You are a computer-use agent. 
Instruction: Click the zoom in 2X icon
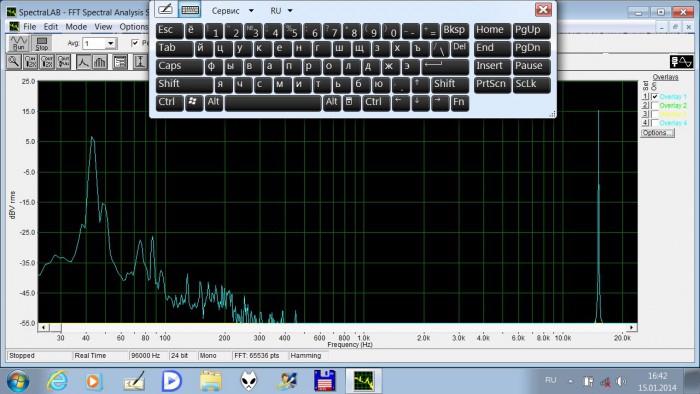tap(30, 62)
